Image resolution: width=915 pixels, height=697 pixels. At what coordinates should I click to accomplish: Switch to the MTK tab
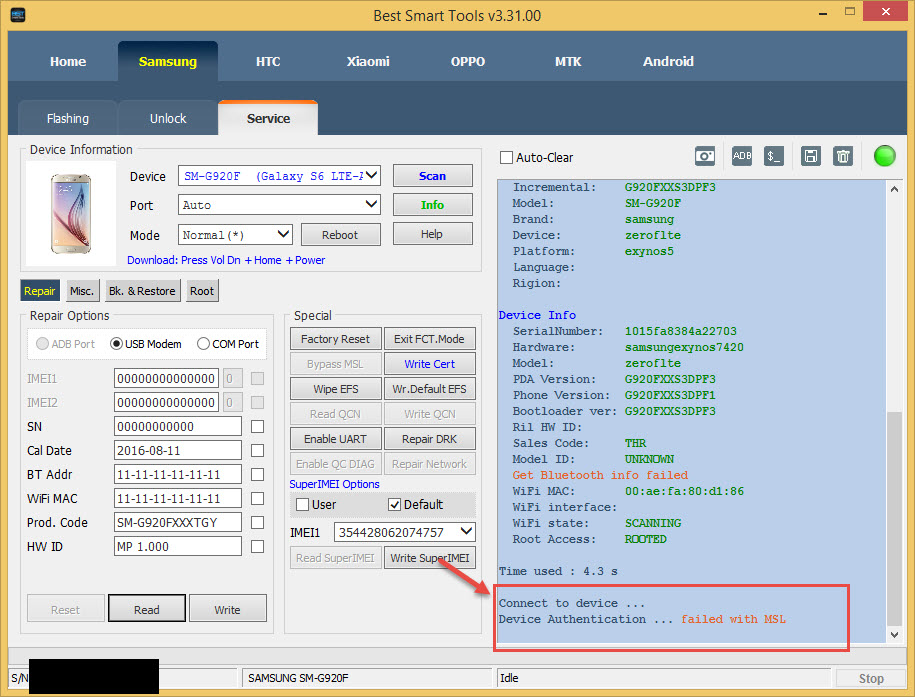[568, 61]
